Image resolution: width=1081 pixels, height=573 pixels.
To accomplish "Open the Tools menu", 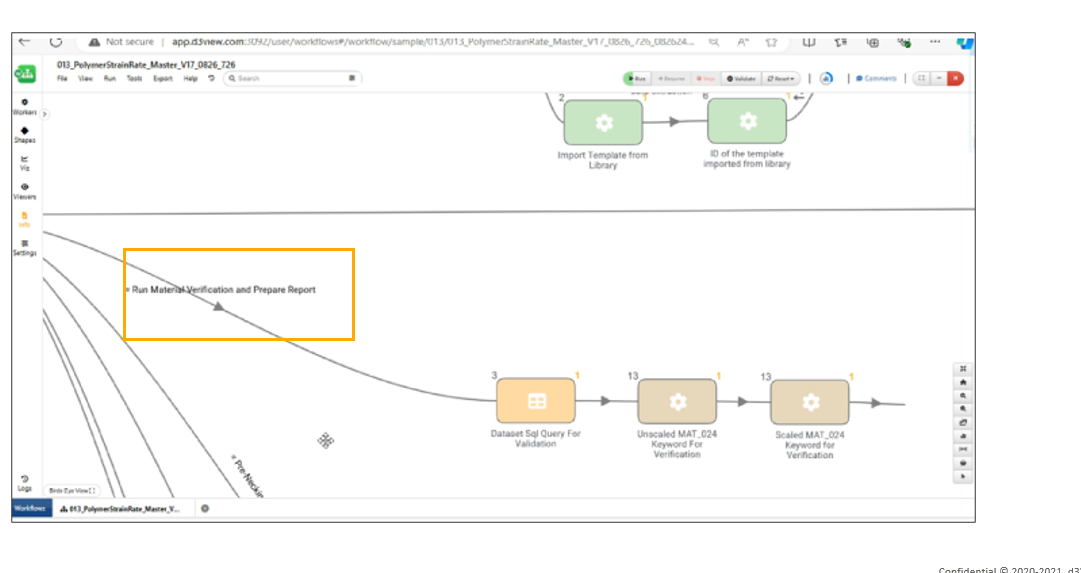I will click(x=134, y=79).
